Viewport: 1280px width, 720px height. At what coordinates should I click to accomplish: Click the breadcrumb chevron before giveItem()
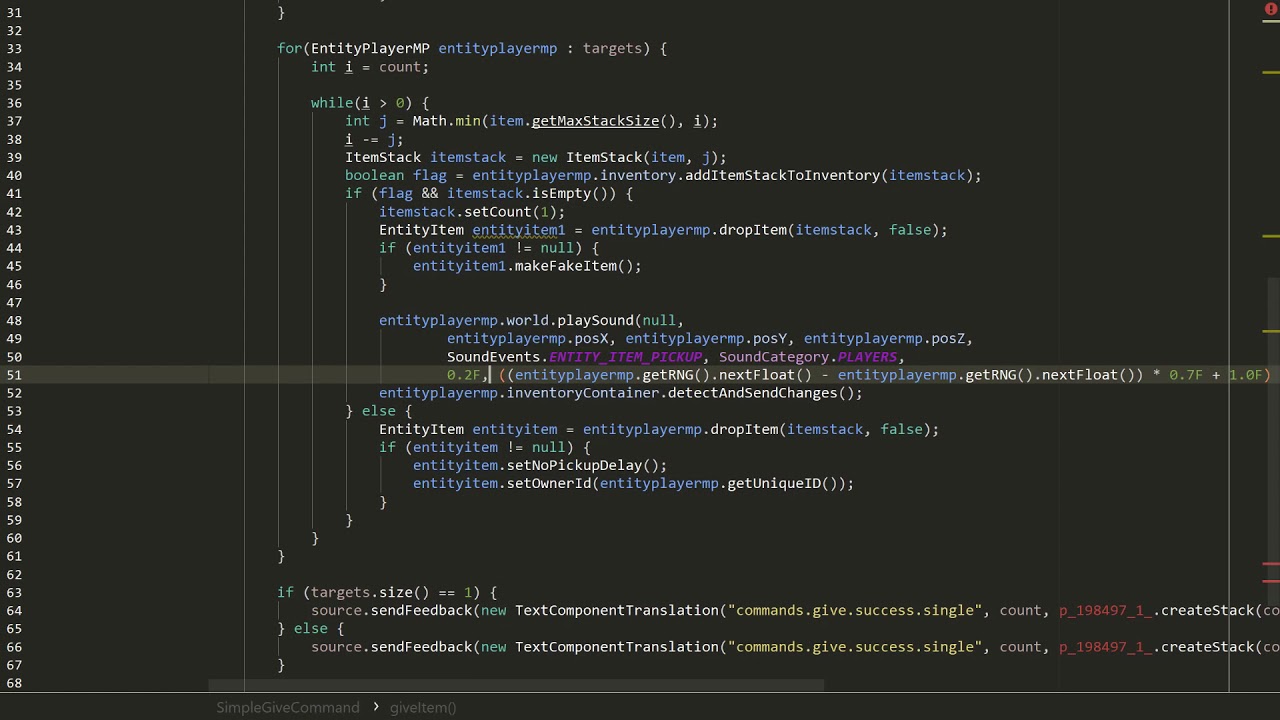376,707
